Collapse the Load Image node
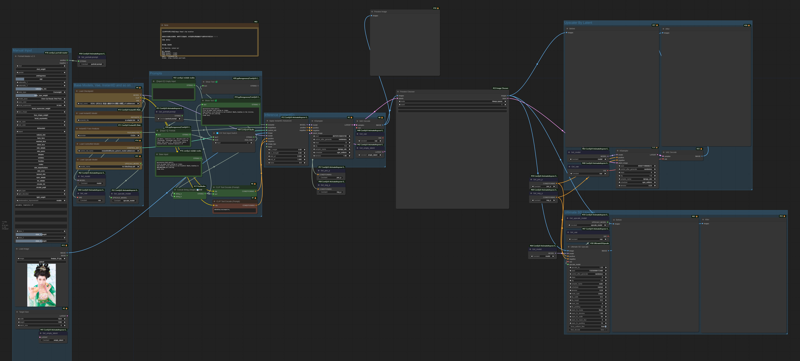 pos(17,249)
